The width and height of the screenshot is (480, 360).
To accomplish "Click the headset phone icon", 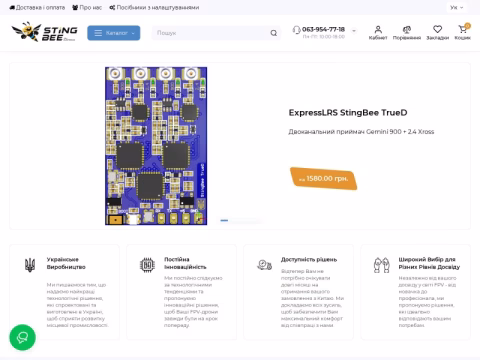I will pyautogui.click(x=296, y=30).
